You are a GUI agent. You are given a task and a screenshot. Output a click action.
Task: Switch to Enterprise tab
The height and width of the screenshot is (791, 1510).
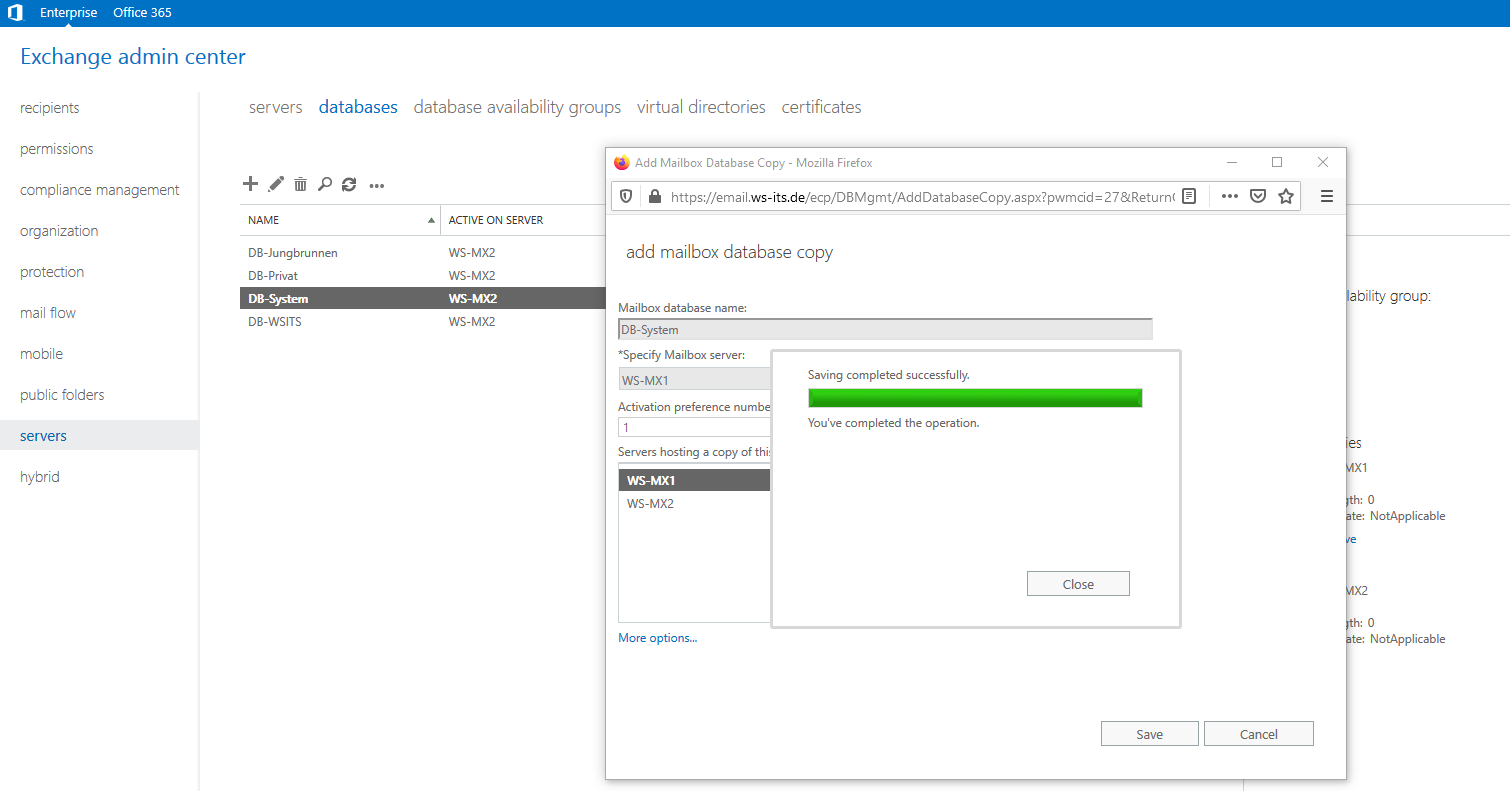[x=69, y=13]
